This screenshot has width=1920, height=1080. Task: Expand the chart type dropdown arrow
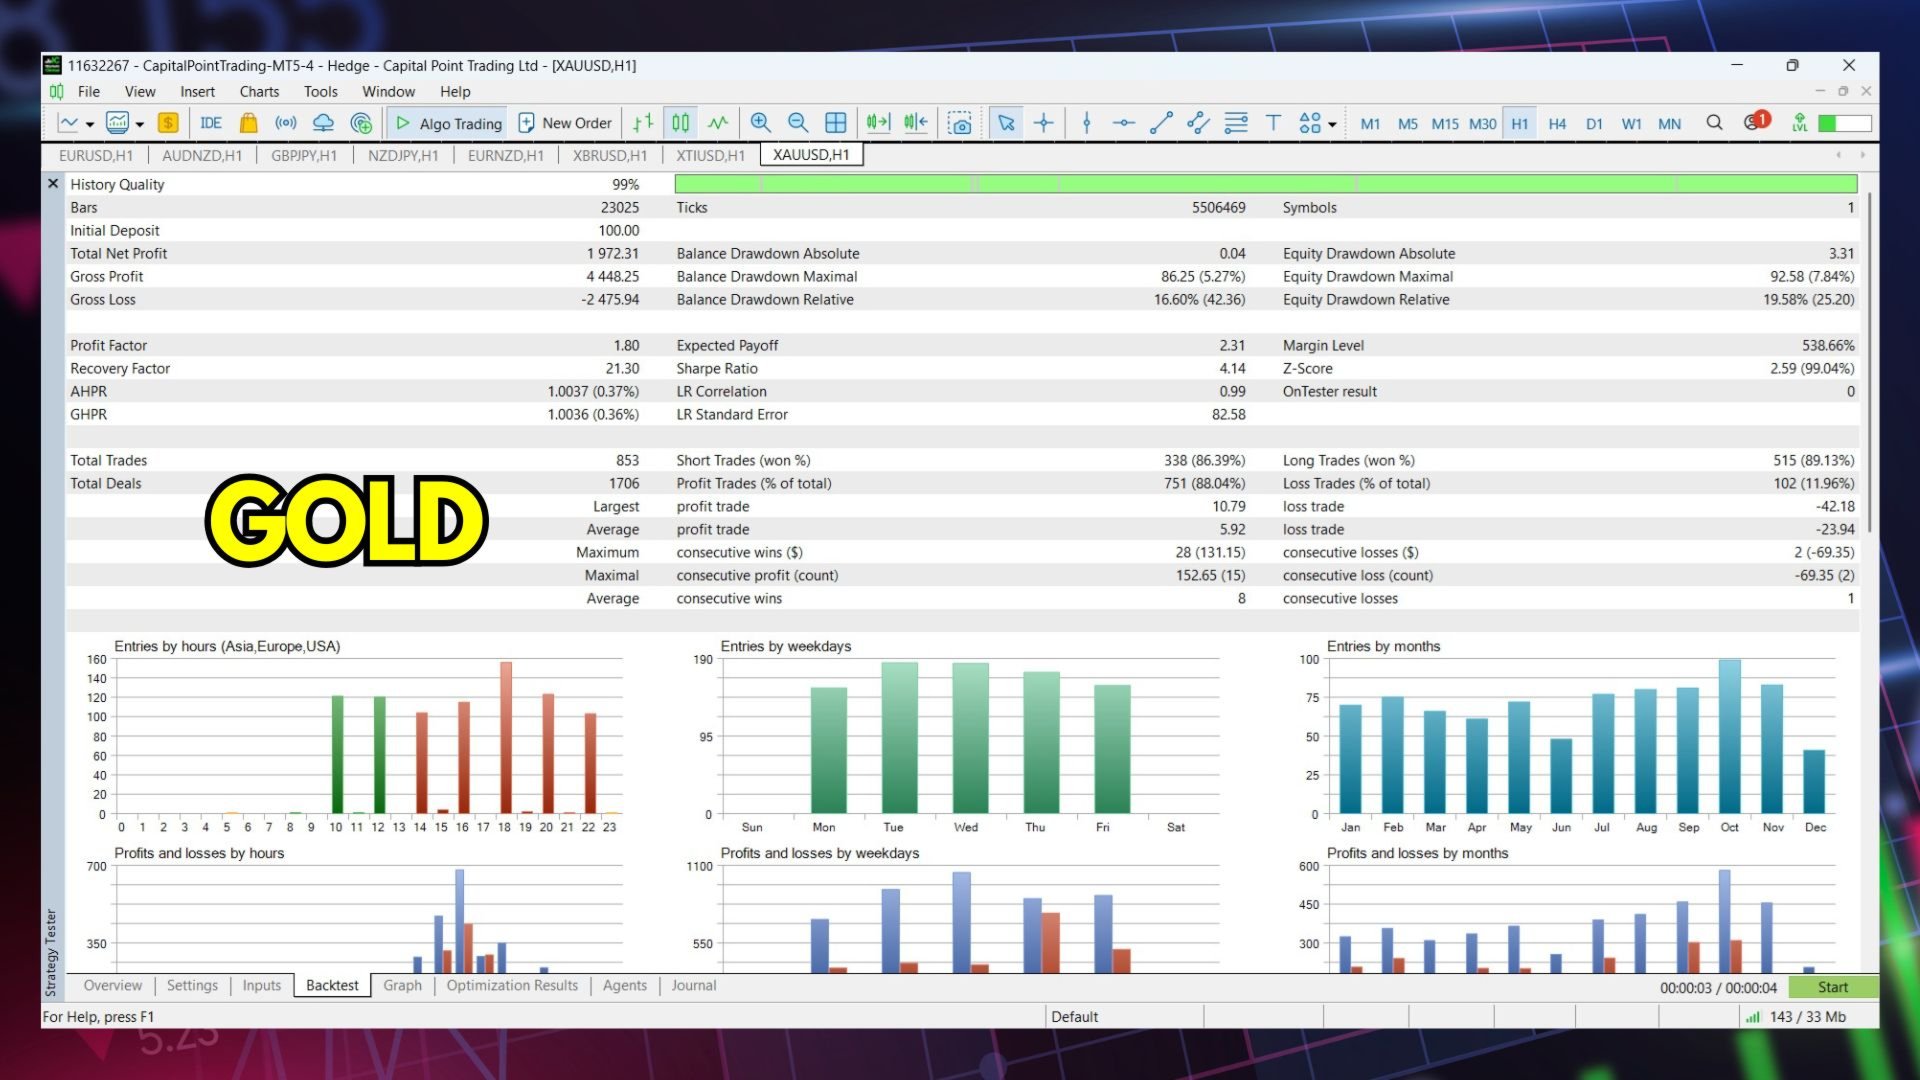(x=90, y=125)
